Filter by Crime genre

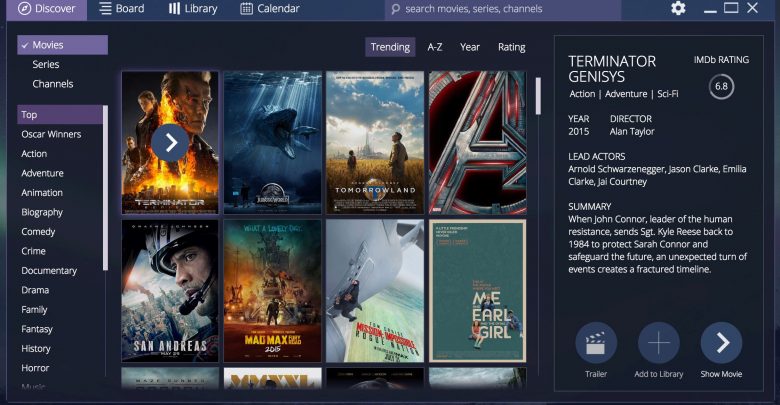point(33,251)
